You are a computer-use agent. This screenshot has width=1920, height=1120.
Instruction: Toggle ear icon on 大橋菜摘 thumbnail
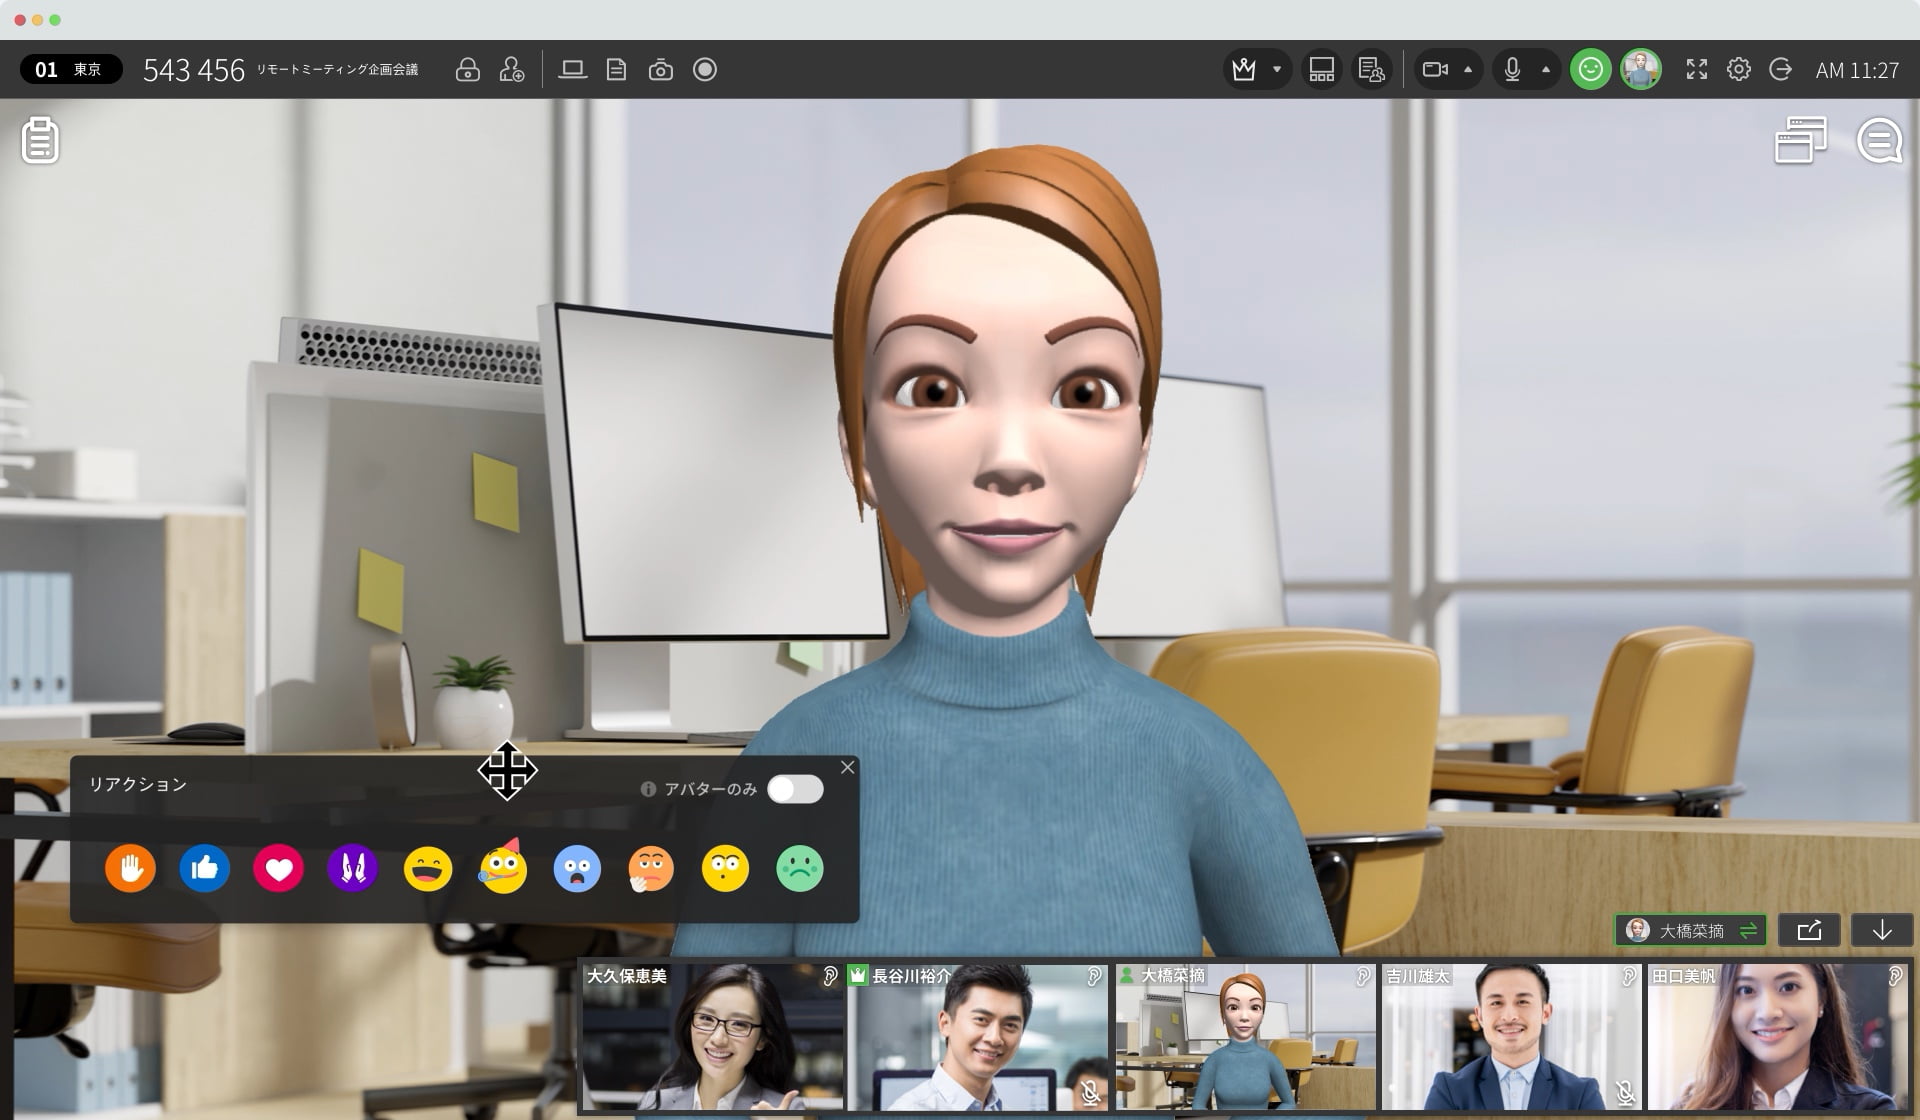1362,976
